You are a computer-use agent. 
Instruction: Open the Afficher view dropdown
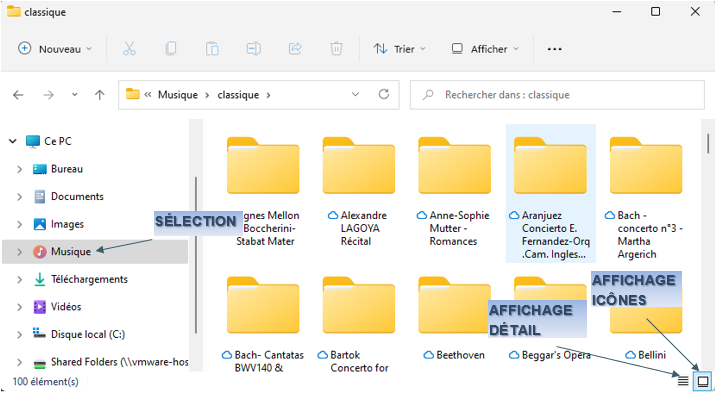[x=485, y=49]
